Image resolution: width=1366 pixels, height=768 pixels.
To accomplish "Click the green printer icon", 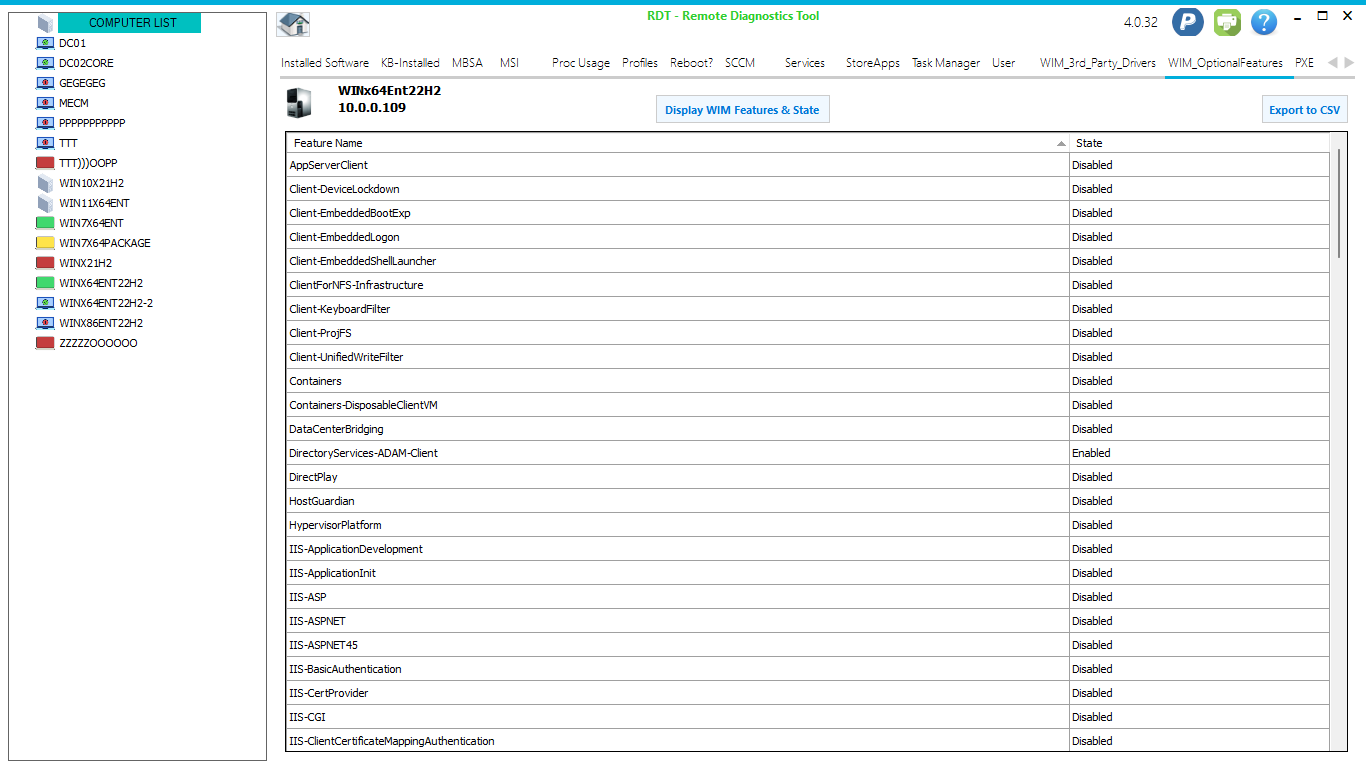I will pos(1226,22).
